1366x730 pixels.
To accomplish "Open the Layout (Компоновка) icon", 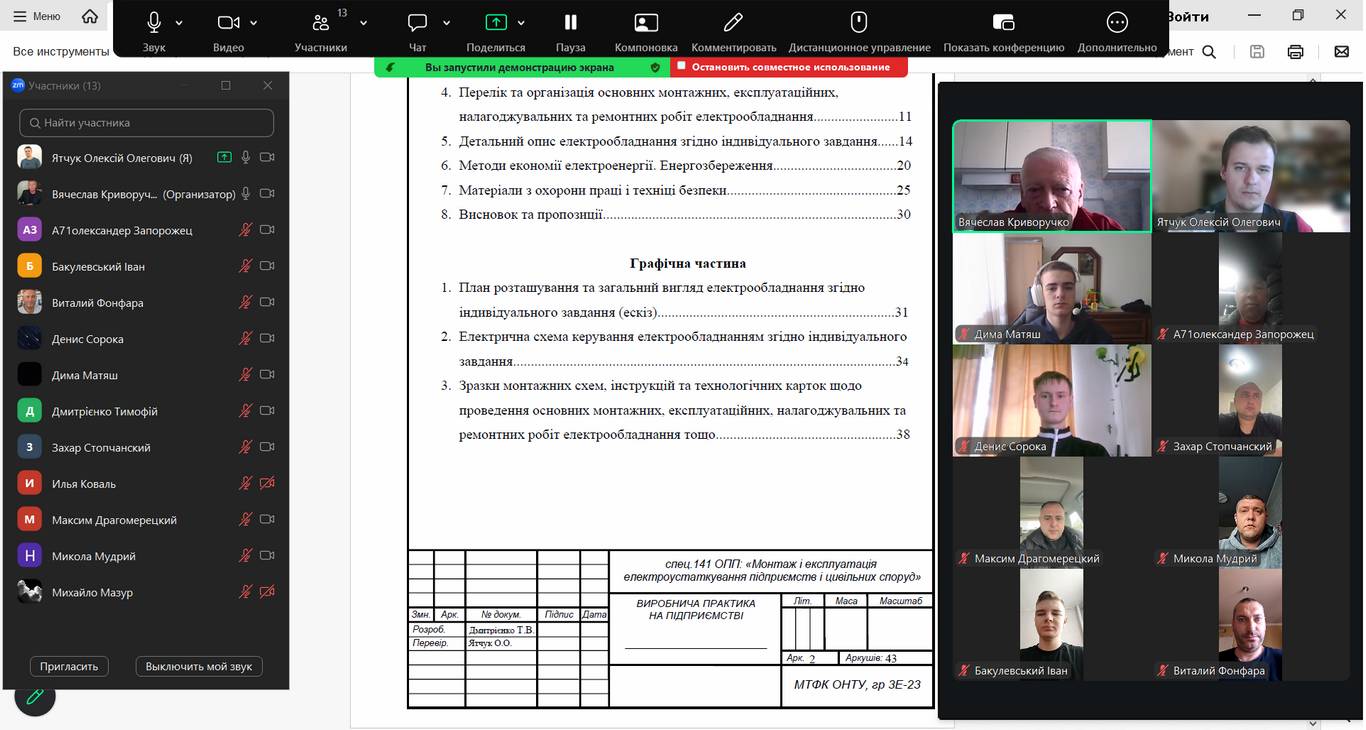I will pos(646,23).
